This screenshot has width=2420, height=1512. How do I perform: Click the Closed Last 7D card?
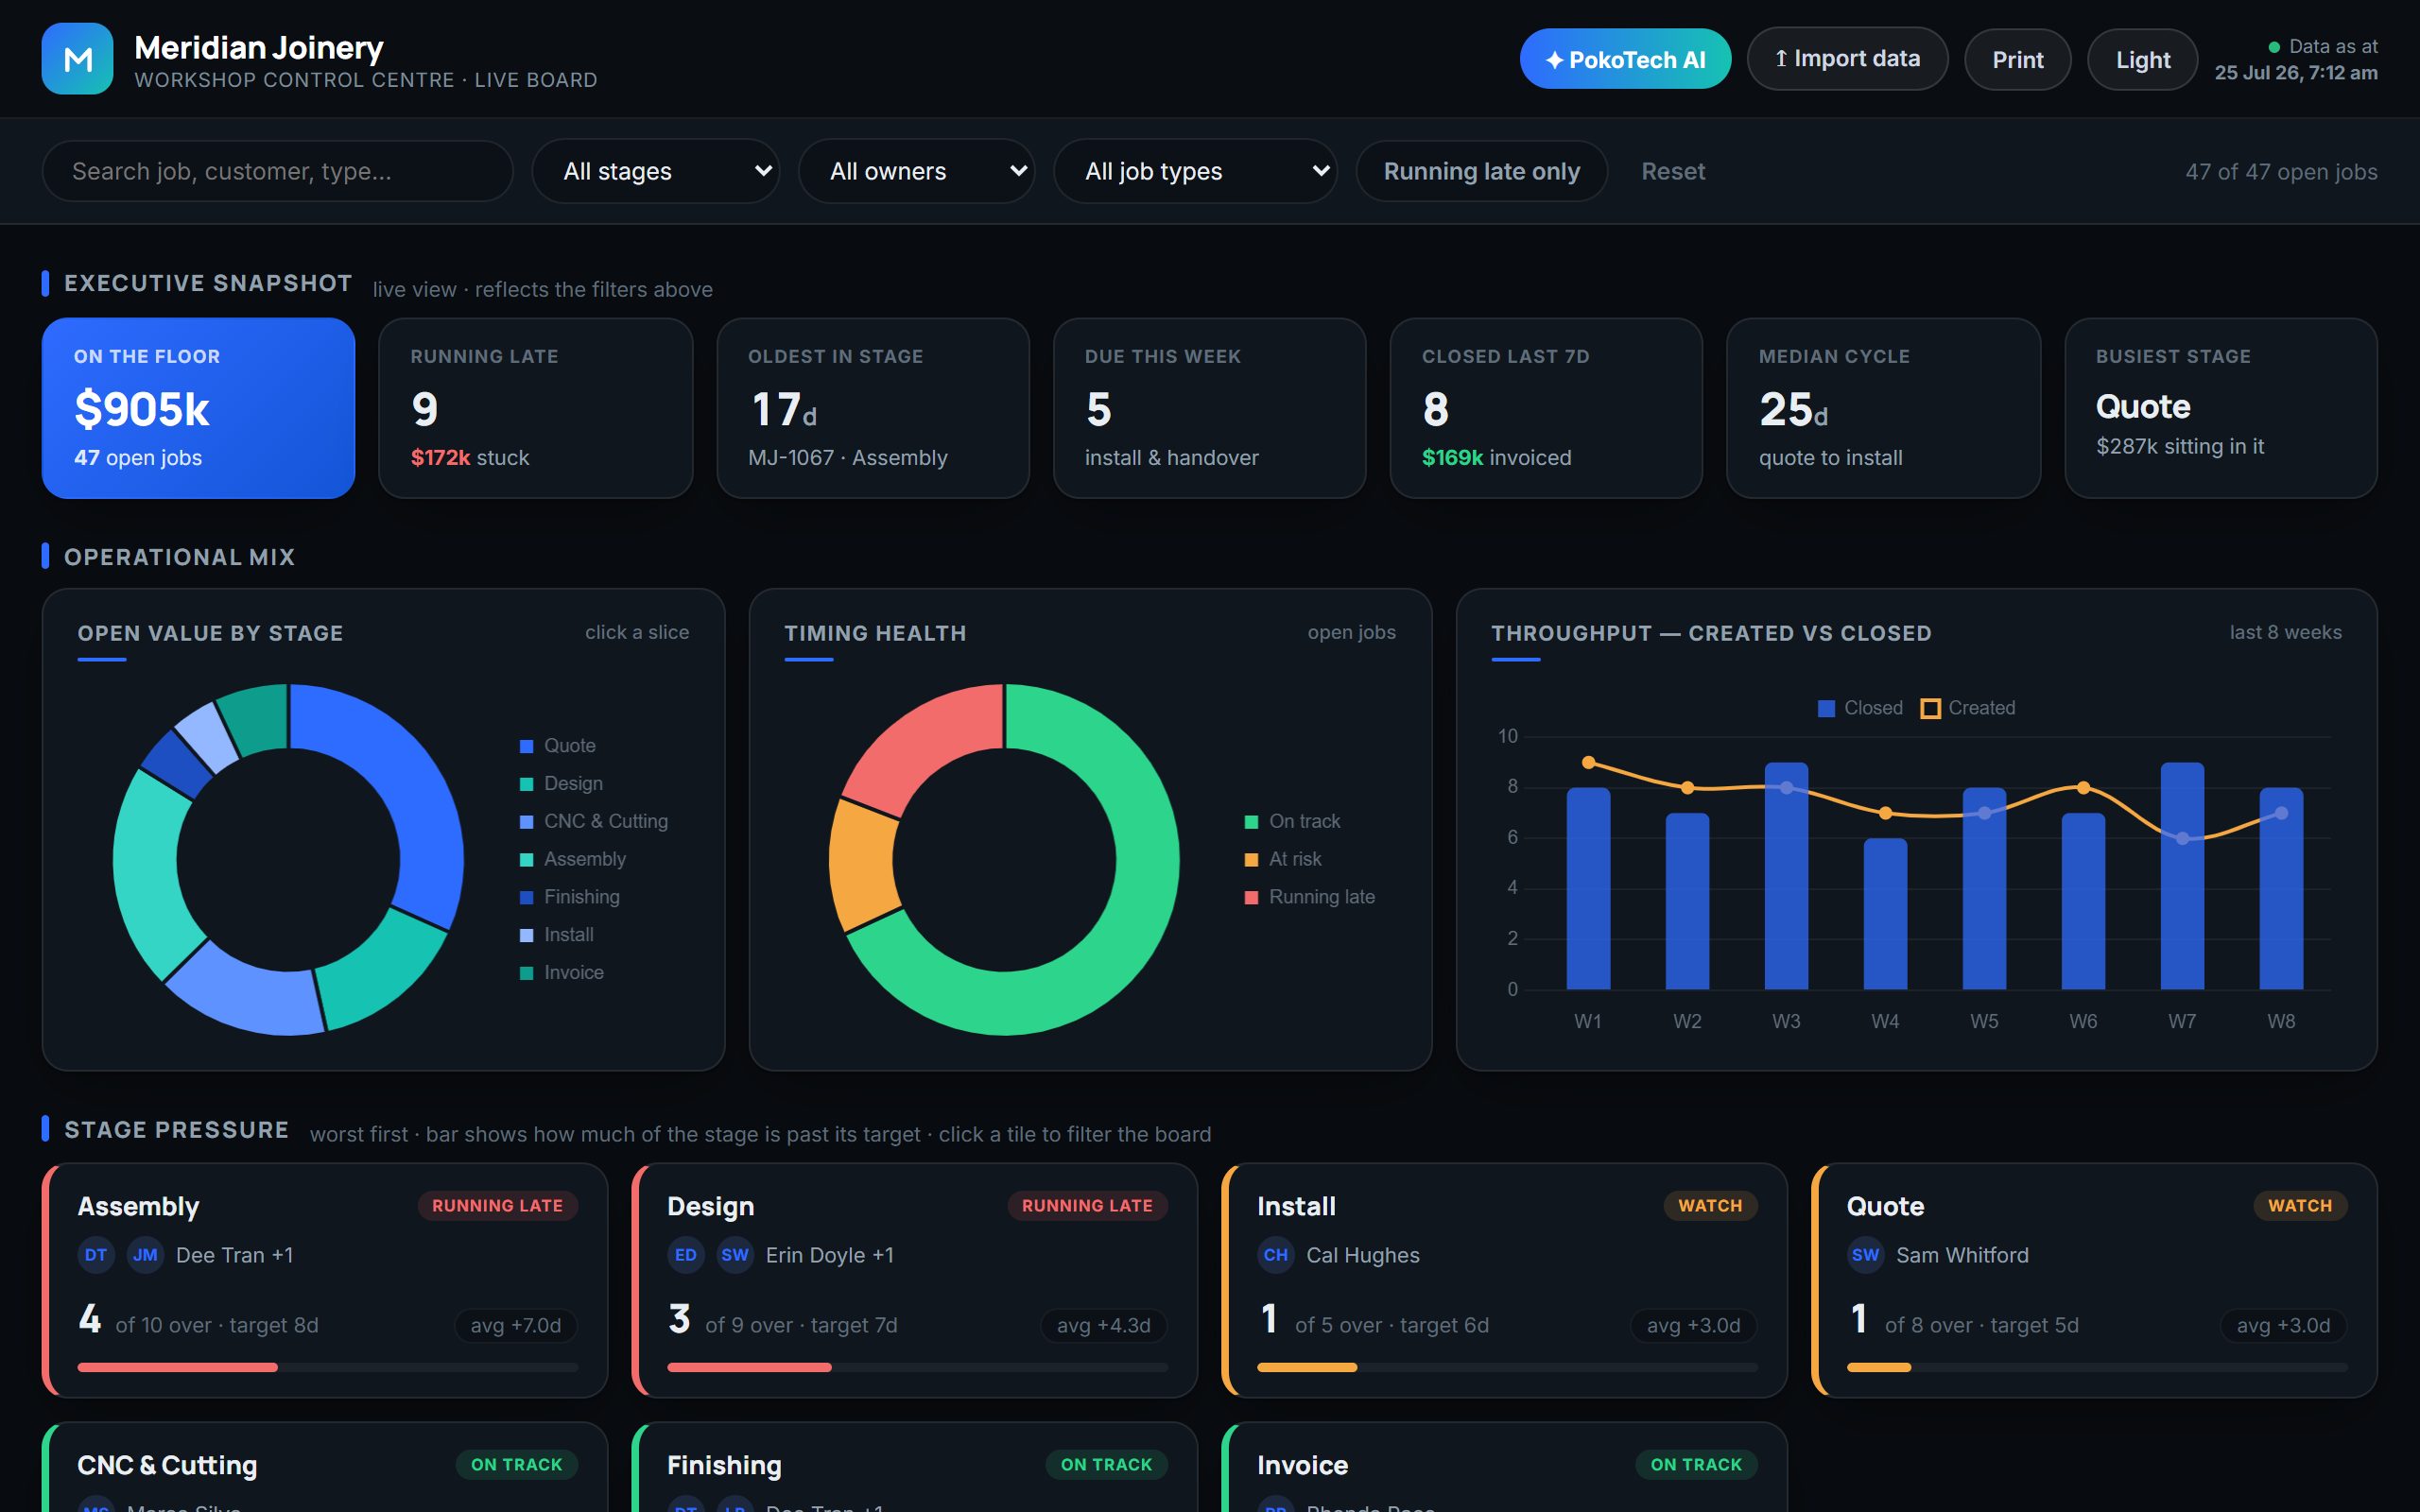point(1546,408)
